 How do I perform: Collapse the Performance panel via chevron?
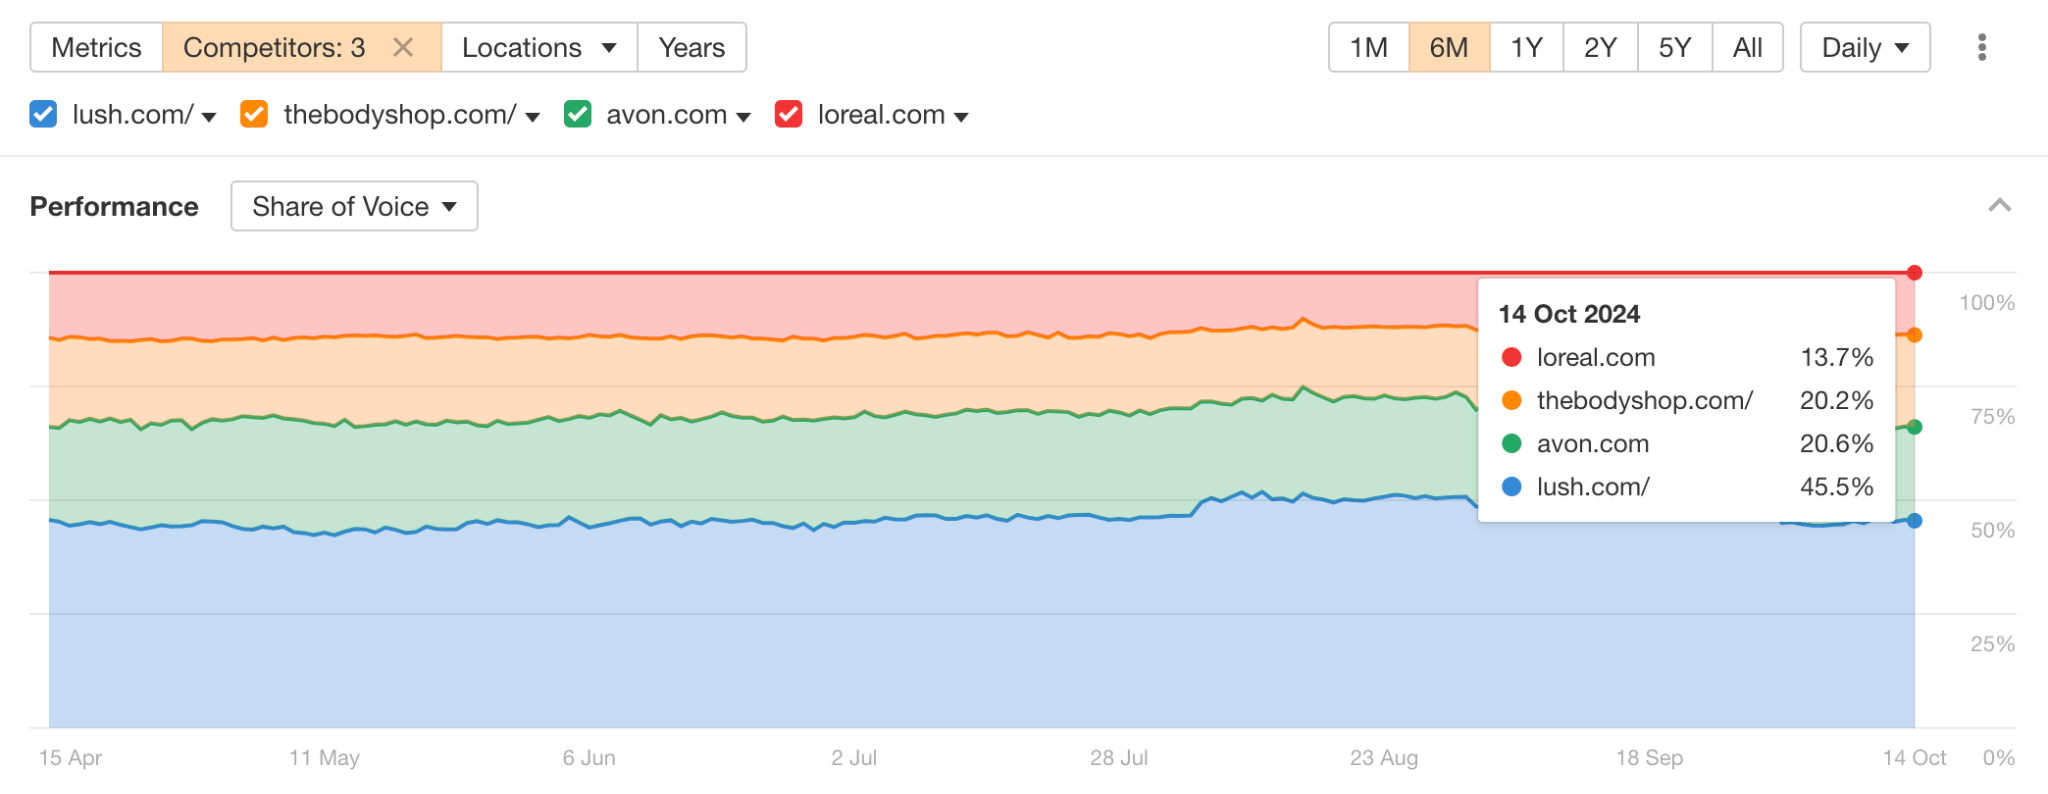click(x=1997, y=206)
